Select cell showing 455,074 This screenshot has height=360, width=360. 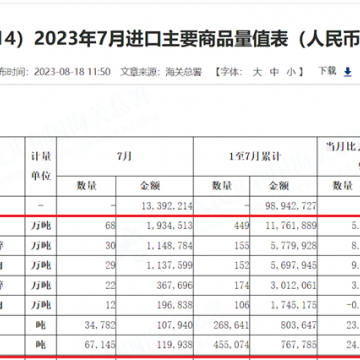pyautogui.click(x=222, y=345)
